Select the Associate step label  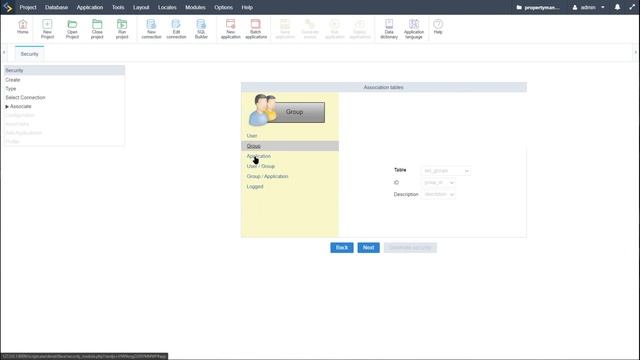20,107
